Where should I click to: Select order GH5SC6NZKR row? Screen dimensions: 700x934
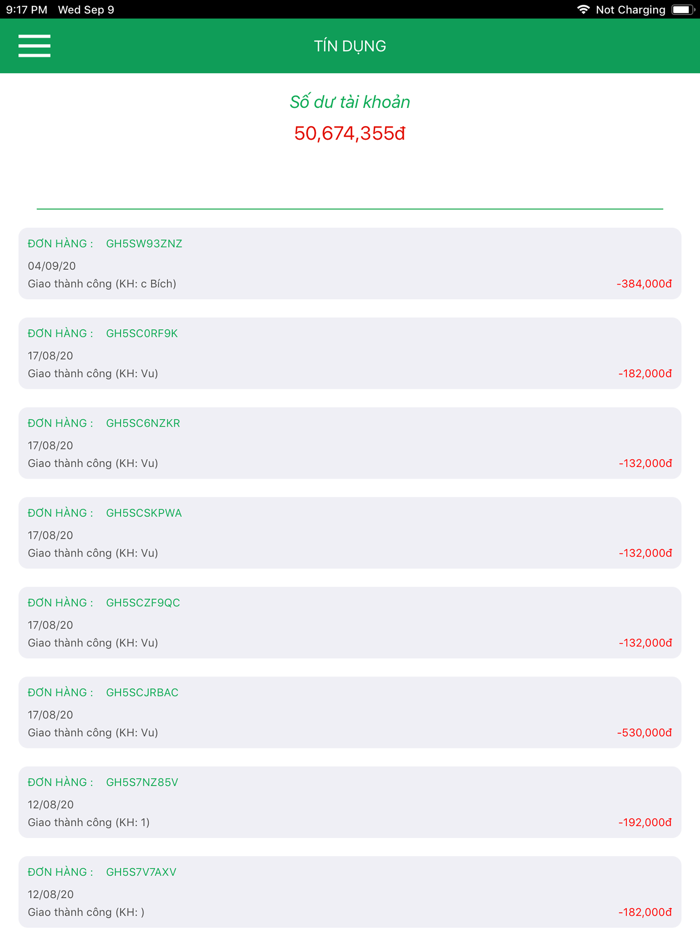point(350,443)
